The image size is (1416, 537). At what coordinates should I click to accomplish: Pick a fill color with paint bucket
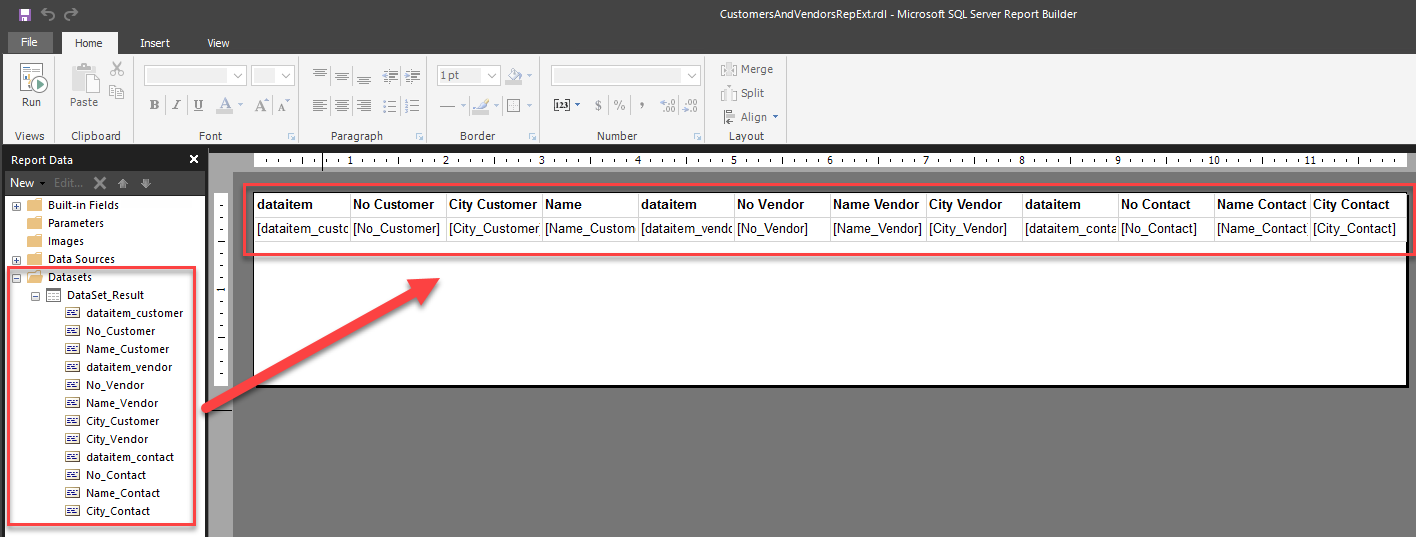(515, 75)
